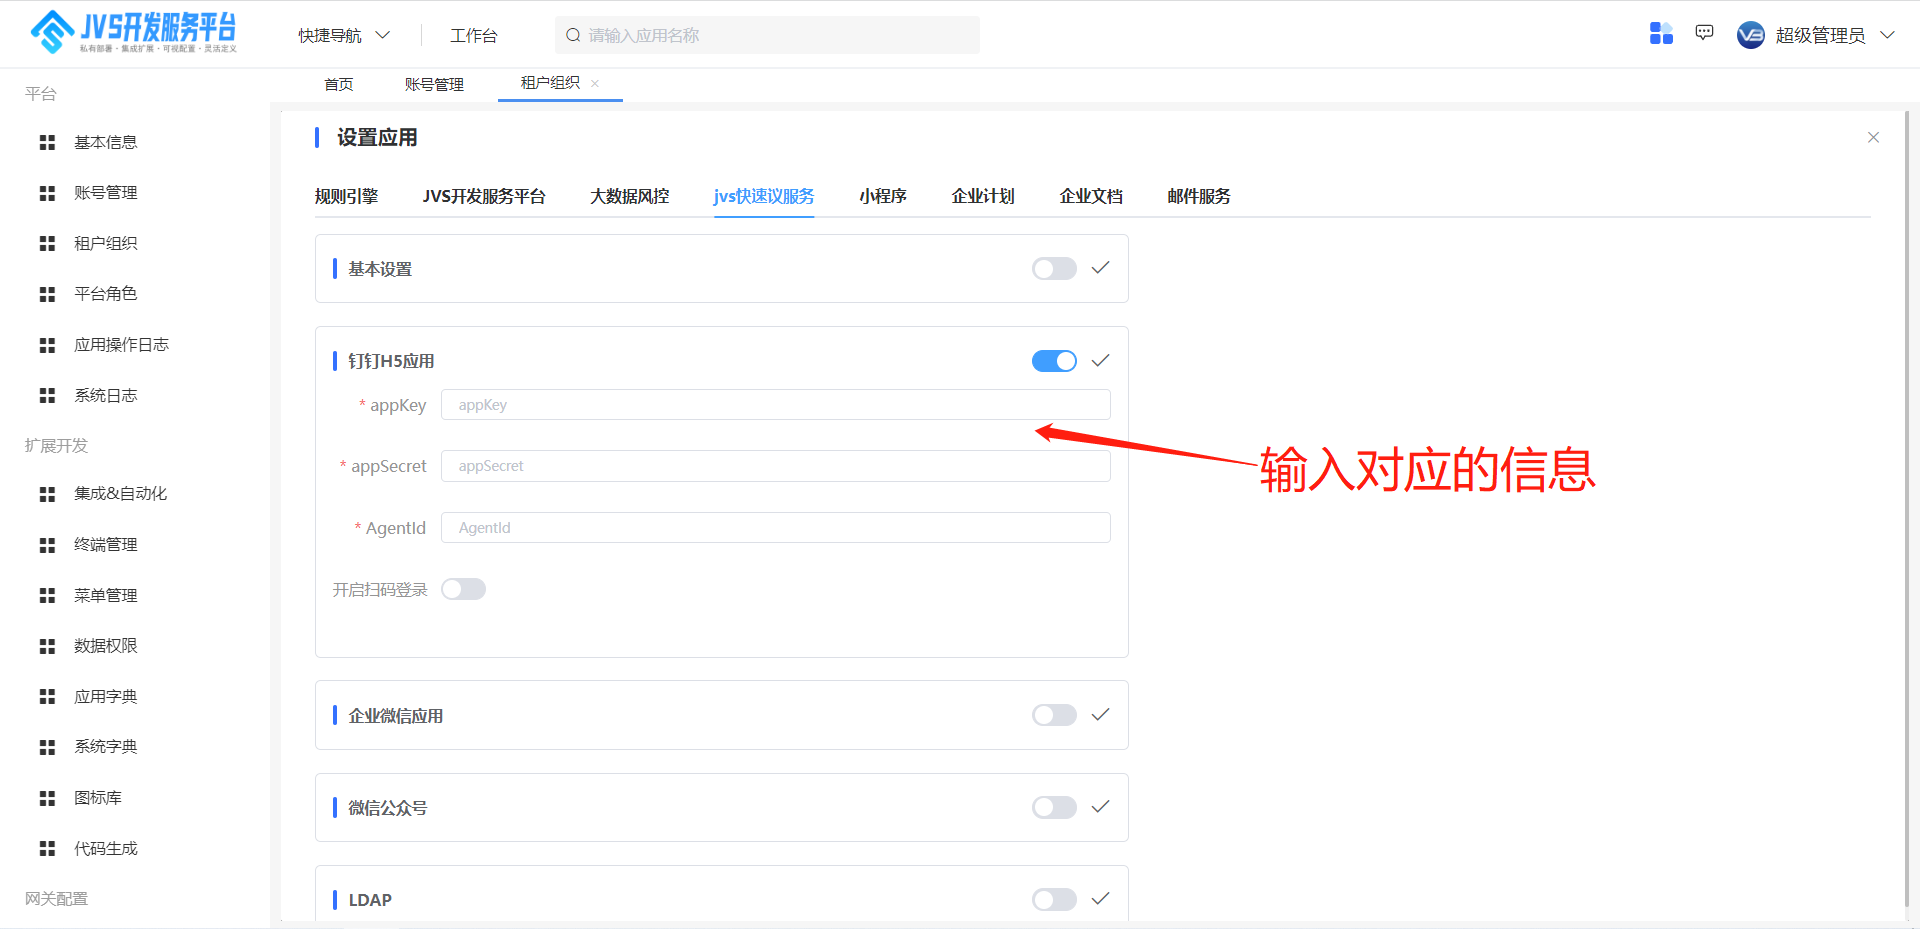Click the grid icon beside 系统日志
Viewport: 1920px width, 929px height.
coord(47,396)
